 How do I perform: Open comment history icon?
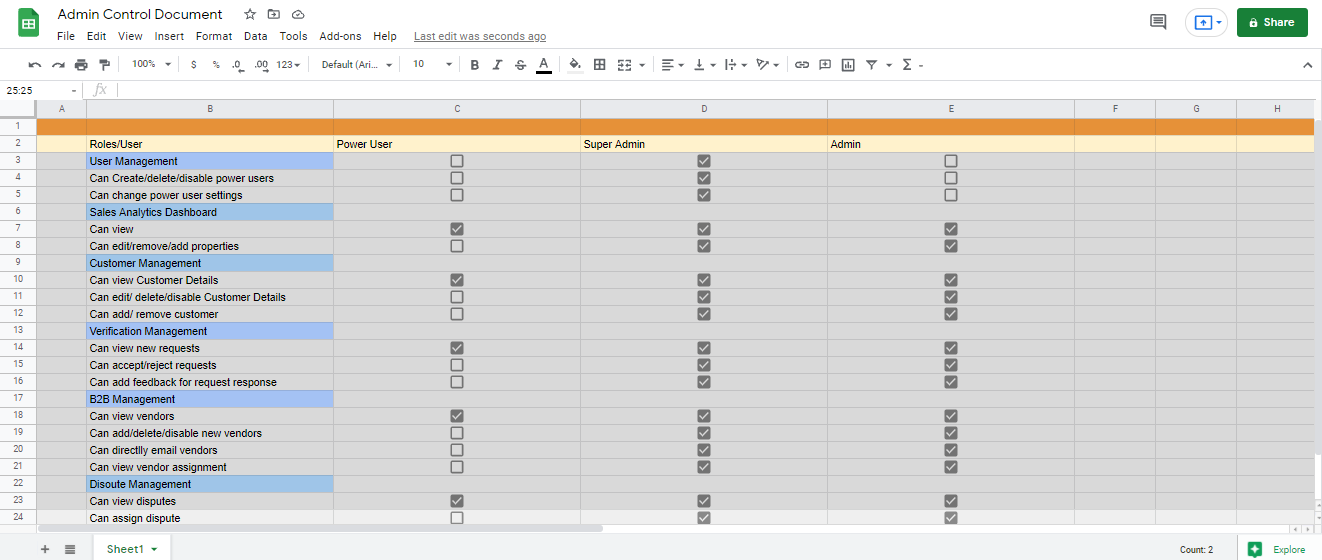(x=1158, y=22)
